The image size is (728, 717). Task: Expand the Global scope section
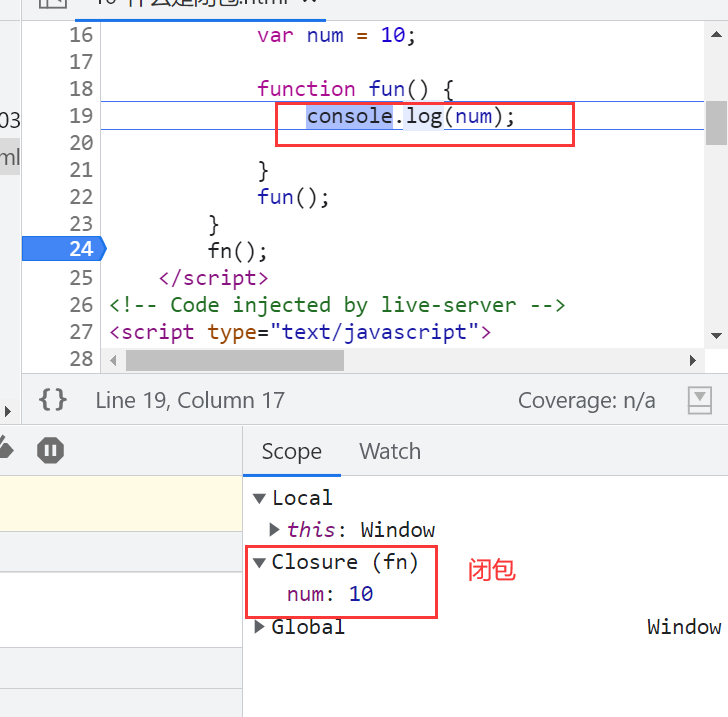click(x=260, y=627)
